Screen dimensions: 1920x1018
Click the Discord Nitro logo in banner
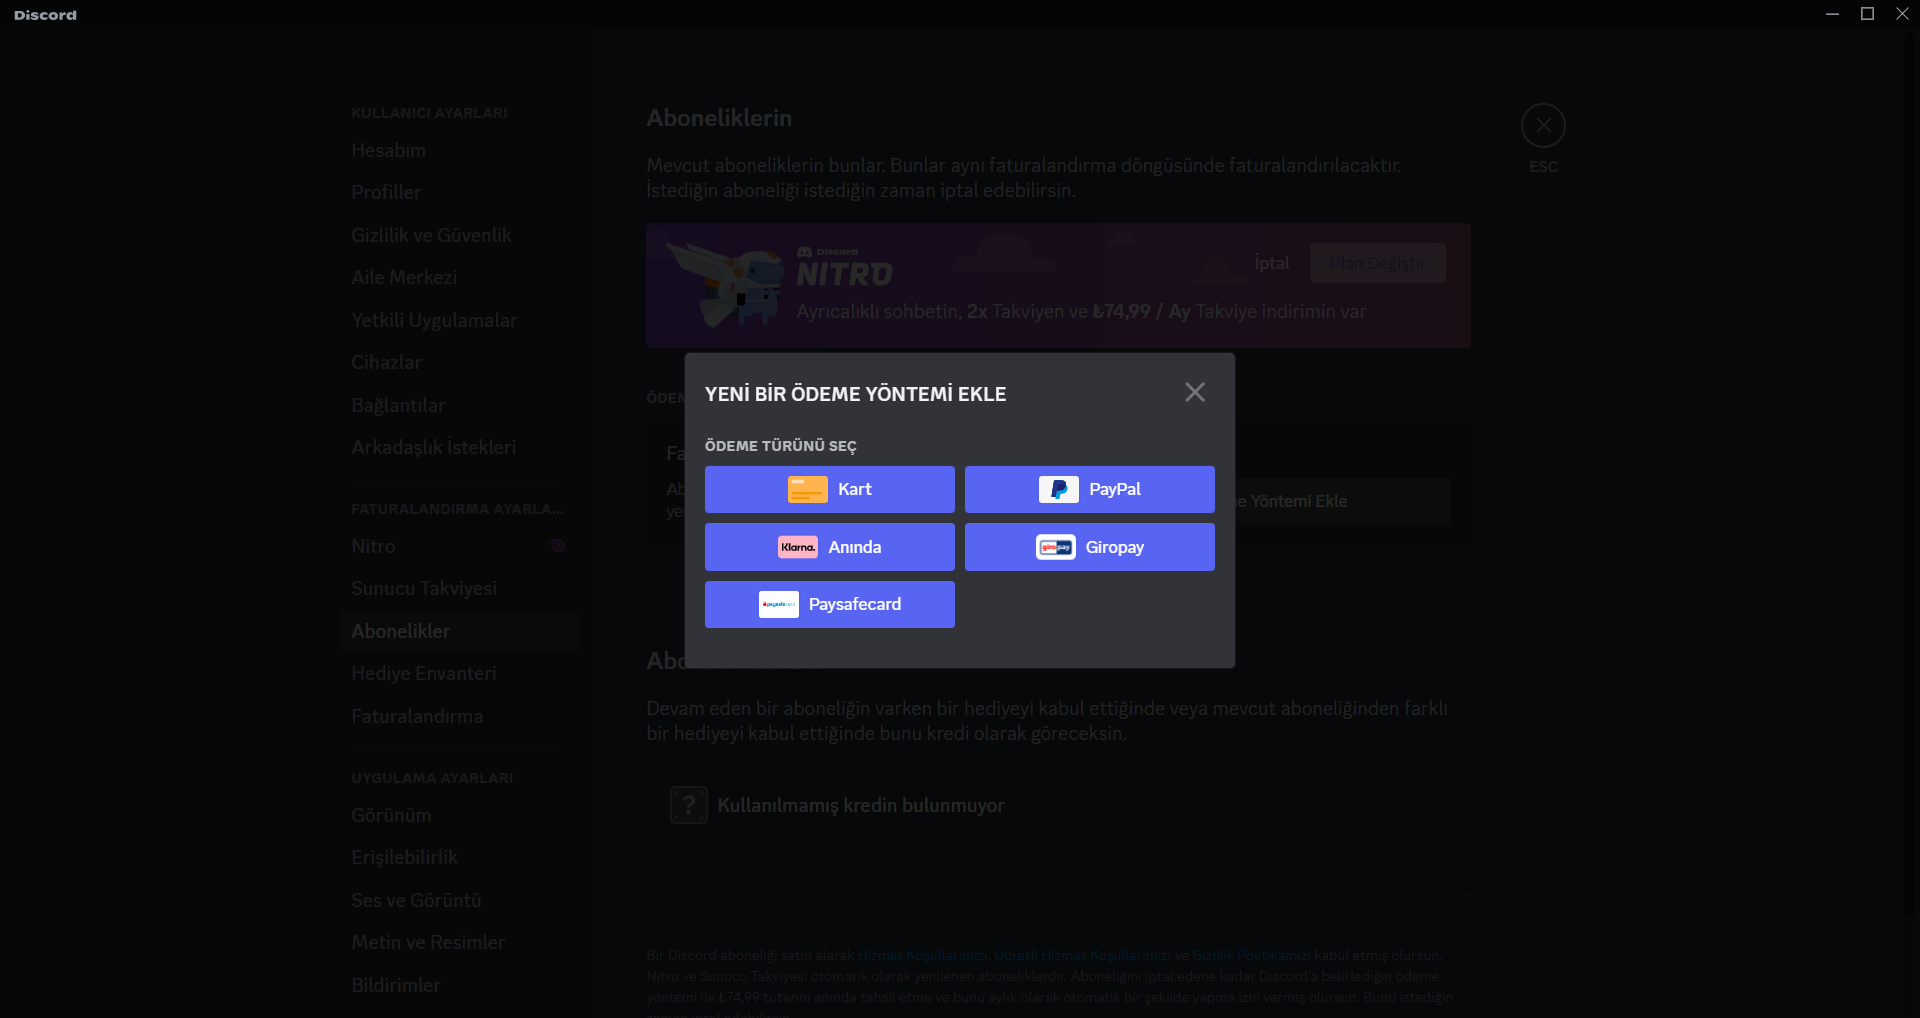pyautogui.click(x=844, y=268)
